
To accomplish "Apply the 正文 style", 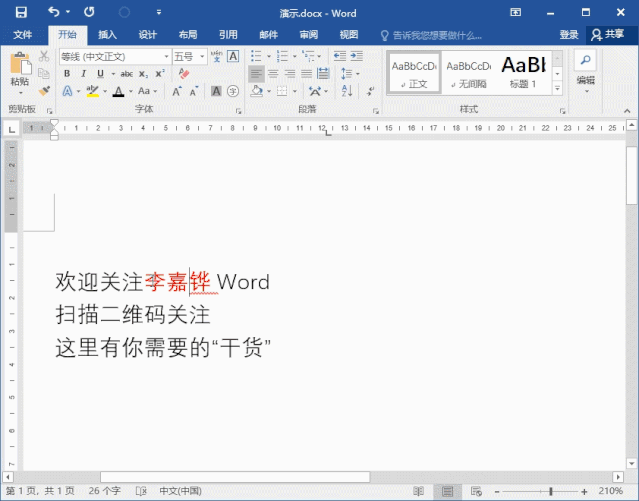I will pyautogui.click(x=414, y=73).
